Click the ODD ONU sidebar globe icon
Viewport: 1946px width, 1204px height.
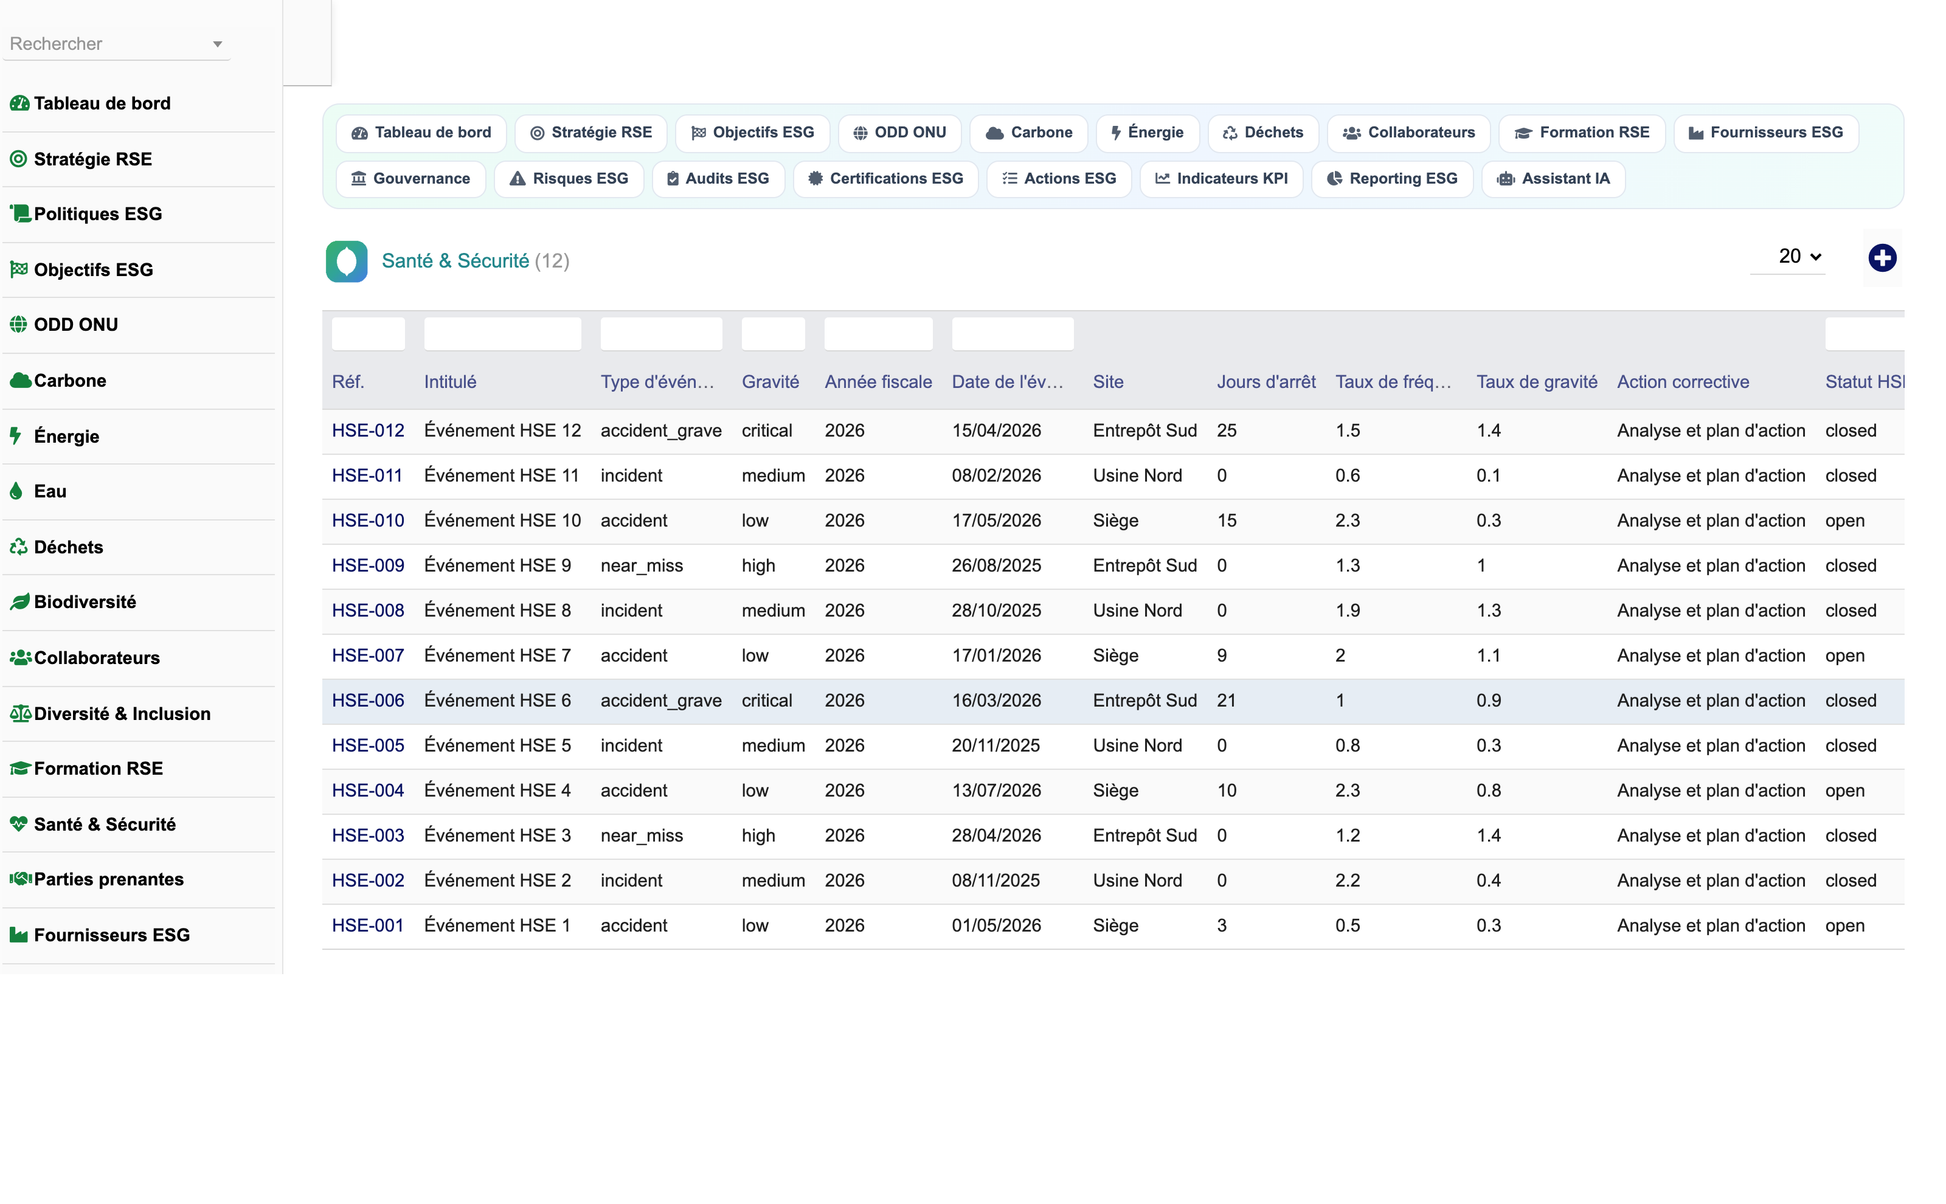click(19, 324)
